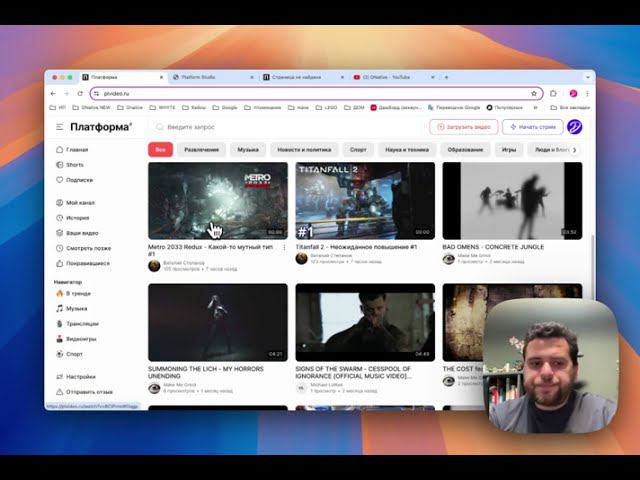Open site info icon in address bar
The width and height of the screenshot is (640, 480).
[x=97, y=93]
